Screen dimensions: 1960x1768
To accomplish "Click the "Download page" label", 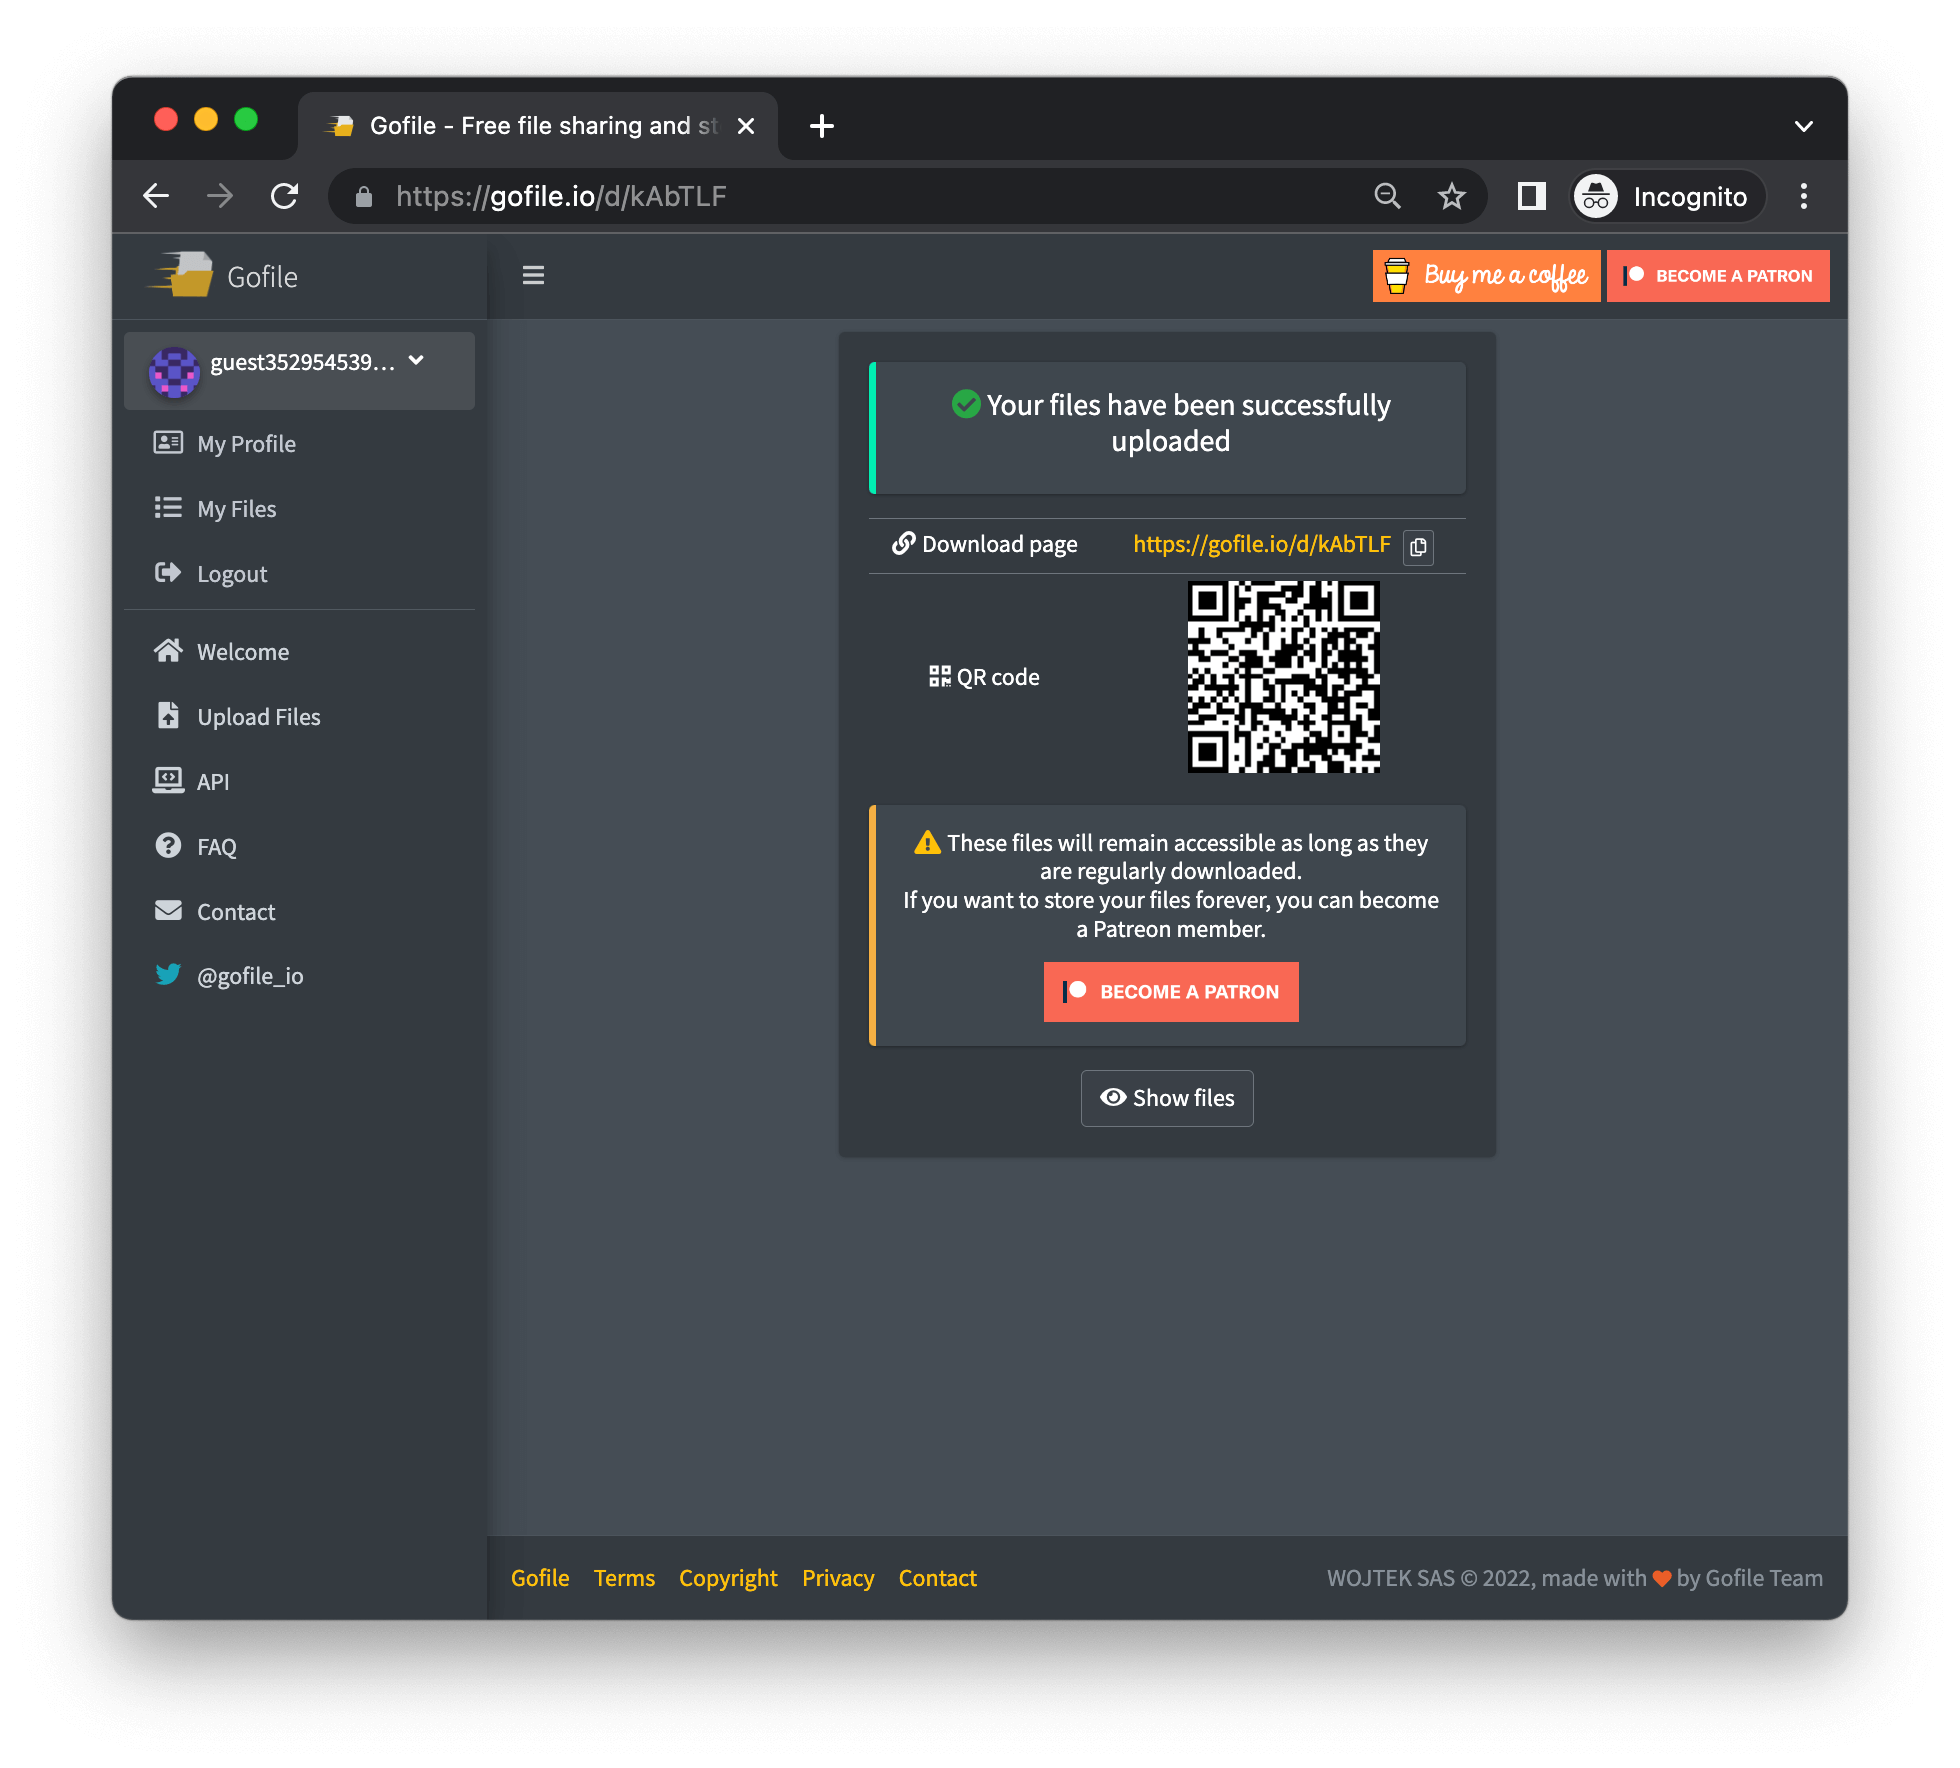I will point(1000,544).
